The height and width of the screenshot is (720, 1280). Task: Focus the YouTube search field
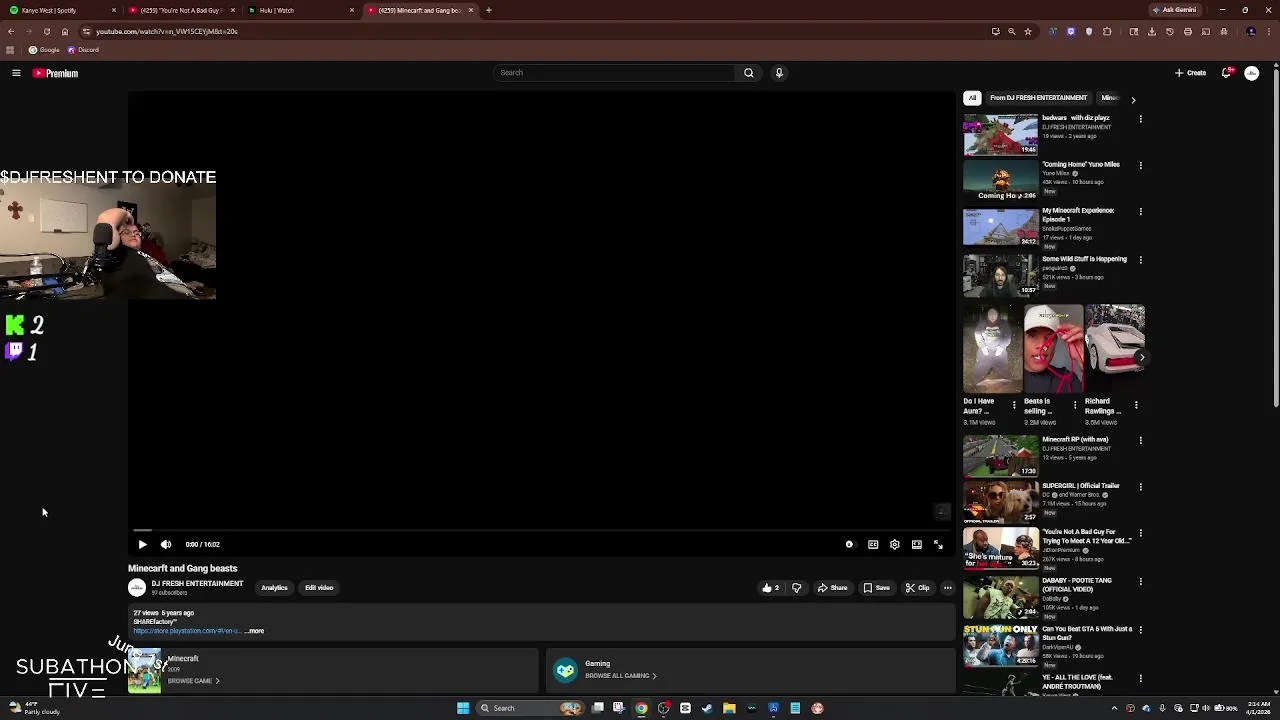tap(615, 73)
